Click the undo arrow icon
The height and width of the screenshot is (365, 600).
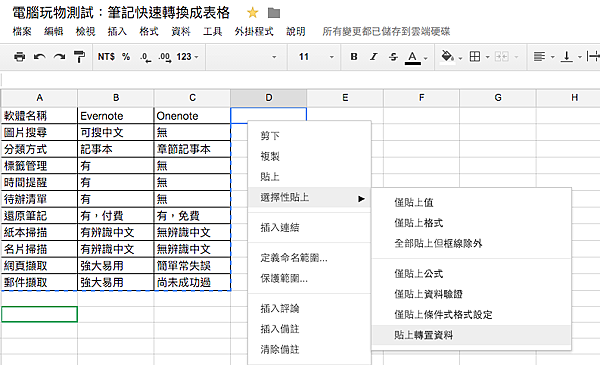coord(39,57)
